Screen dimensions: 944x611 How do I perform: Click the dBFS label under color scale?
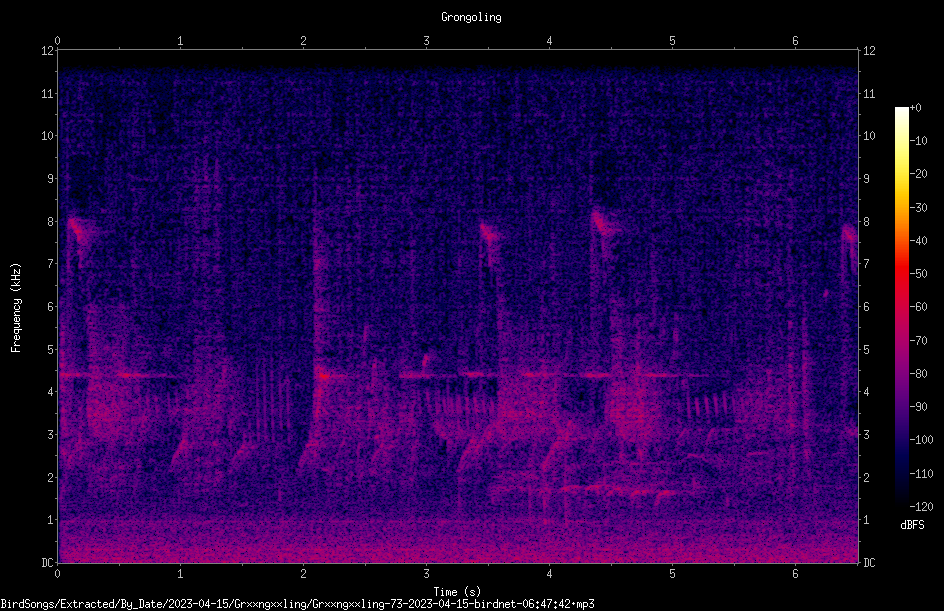[912, 525]
